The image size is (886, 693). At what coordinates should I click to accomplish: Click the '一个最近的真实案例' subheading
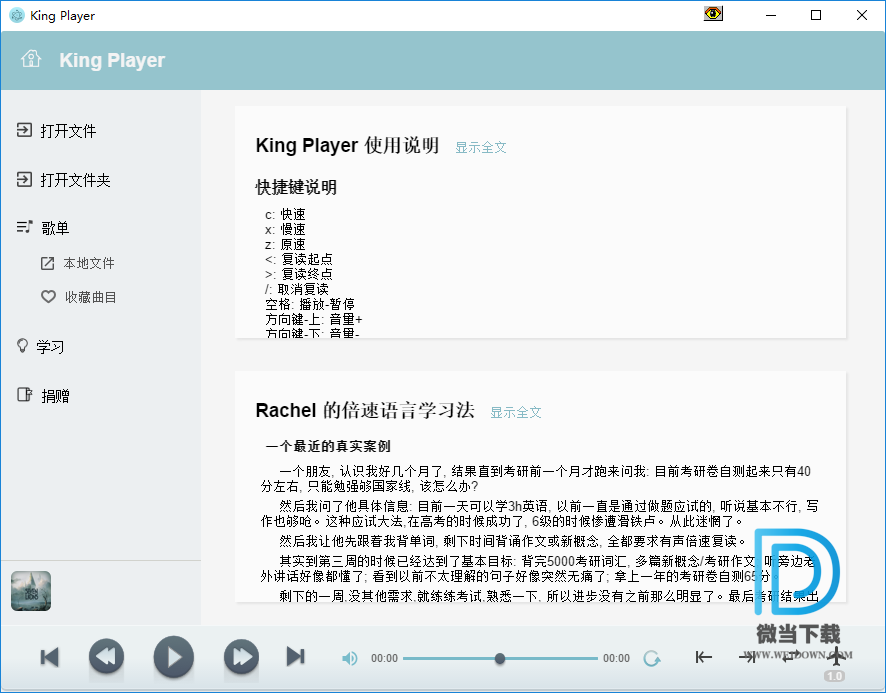coord(328,446)
